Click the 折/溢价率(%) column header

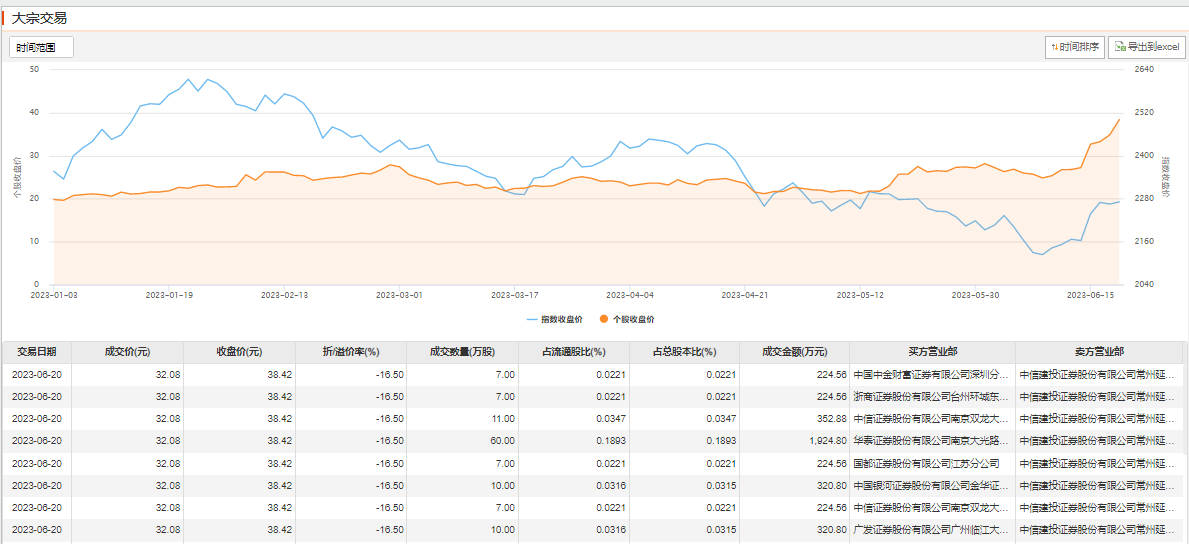tap(350, 352)
